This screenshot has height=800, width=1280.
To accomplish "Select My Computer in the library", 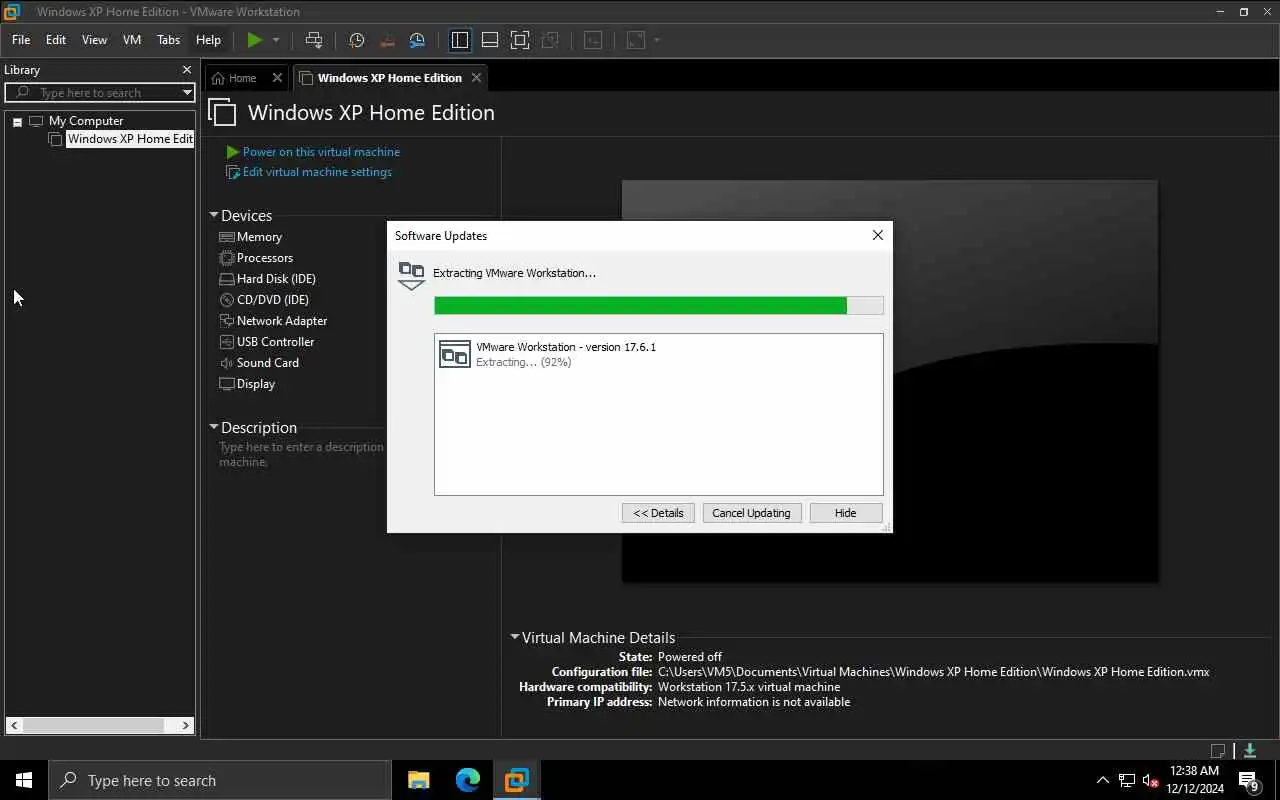I will tap(86, 121).
